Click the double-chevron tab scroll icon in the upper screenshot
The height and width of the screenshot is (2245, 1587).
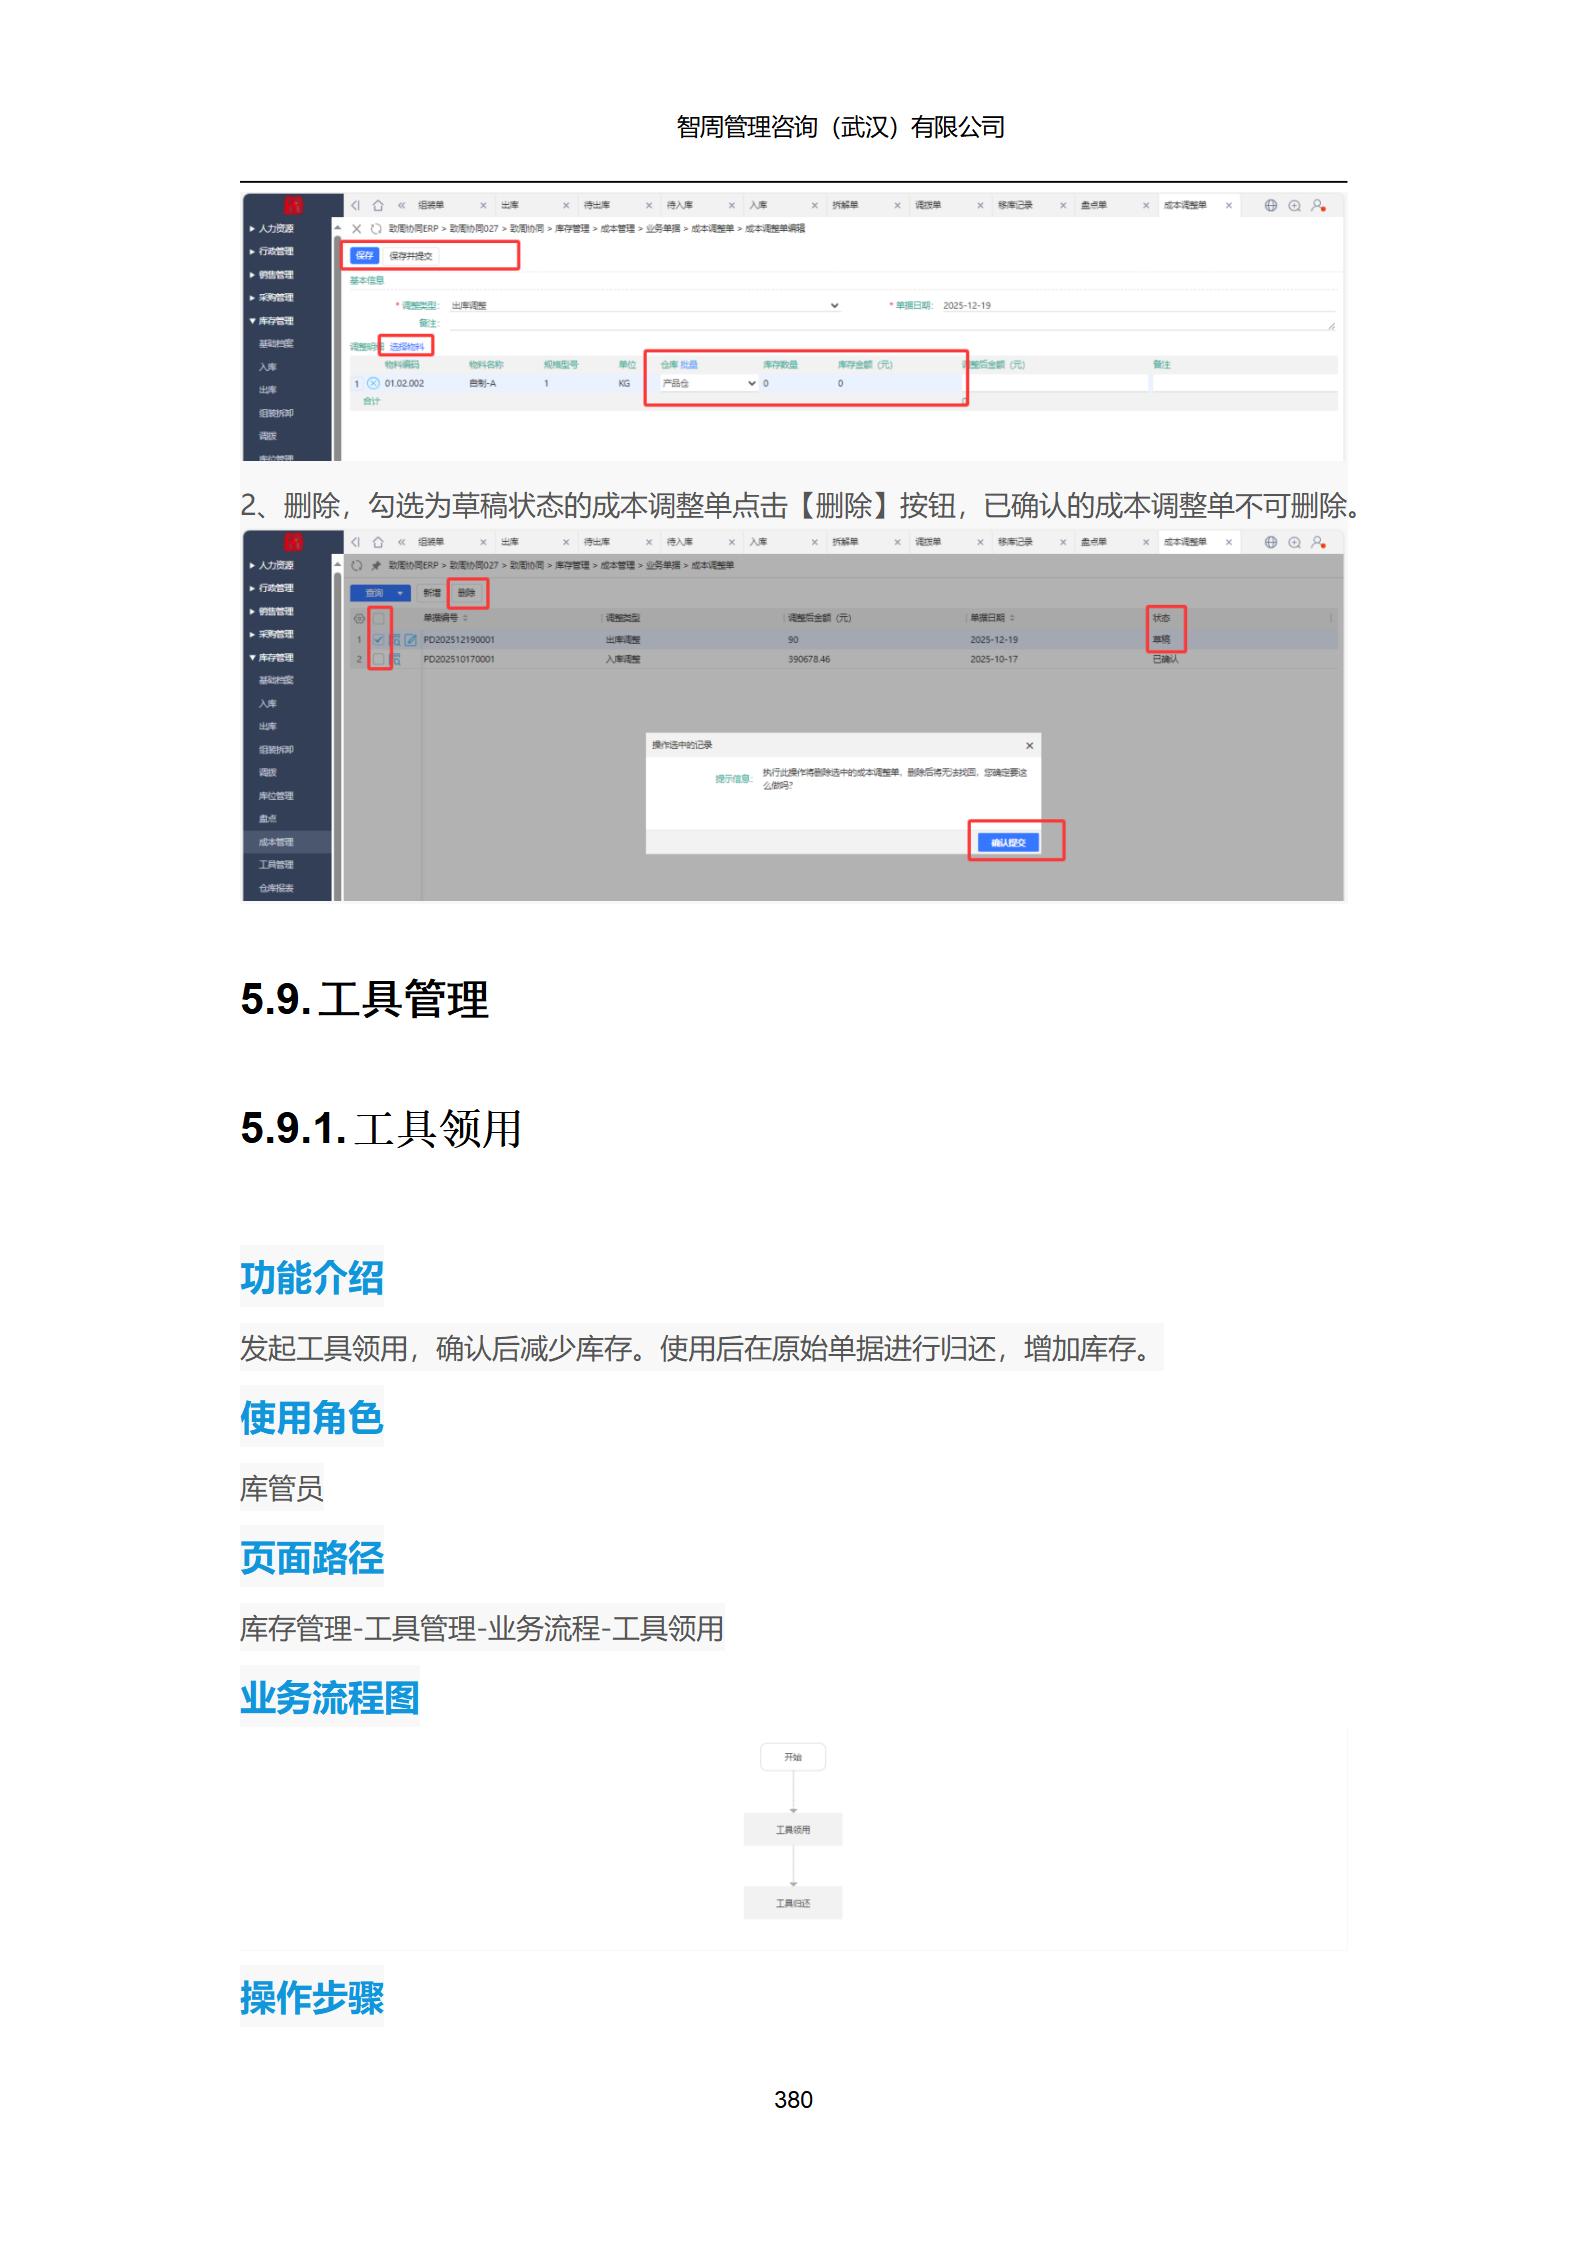[x=402, y=205]
